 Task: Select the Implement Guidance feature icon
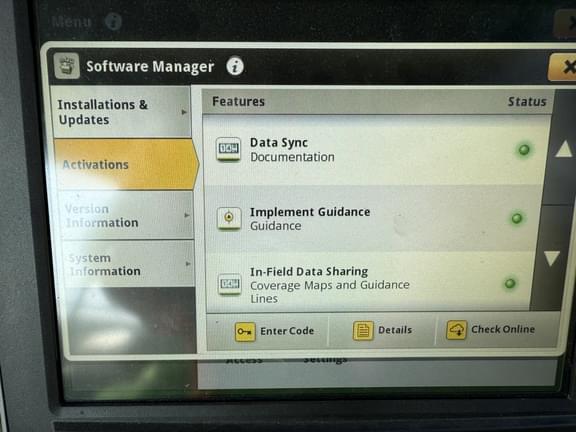(x=229, y=218)
